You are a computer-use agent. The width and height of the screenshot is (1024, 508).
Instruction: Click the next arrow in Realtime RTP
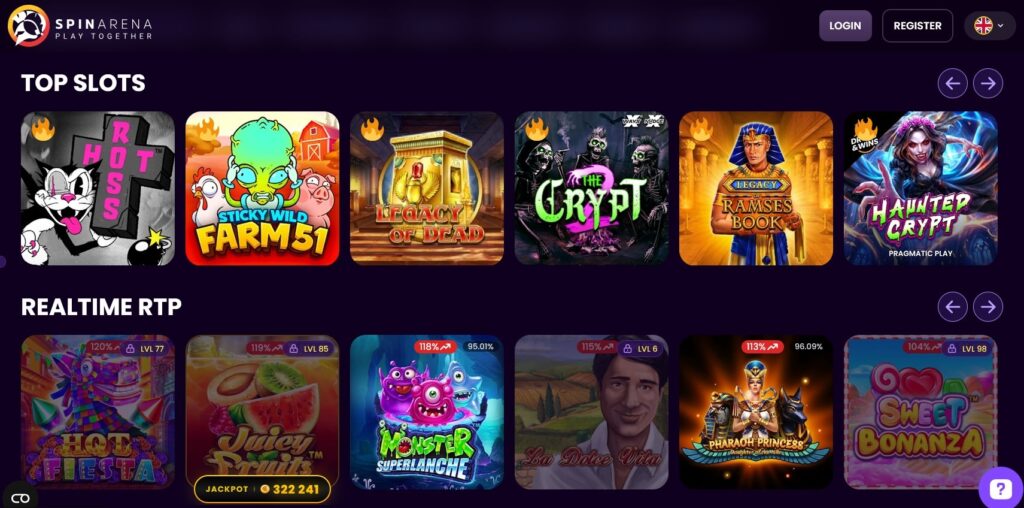pos(987,307)
